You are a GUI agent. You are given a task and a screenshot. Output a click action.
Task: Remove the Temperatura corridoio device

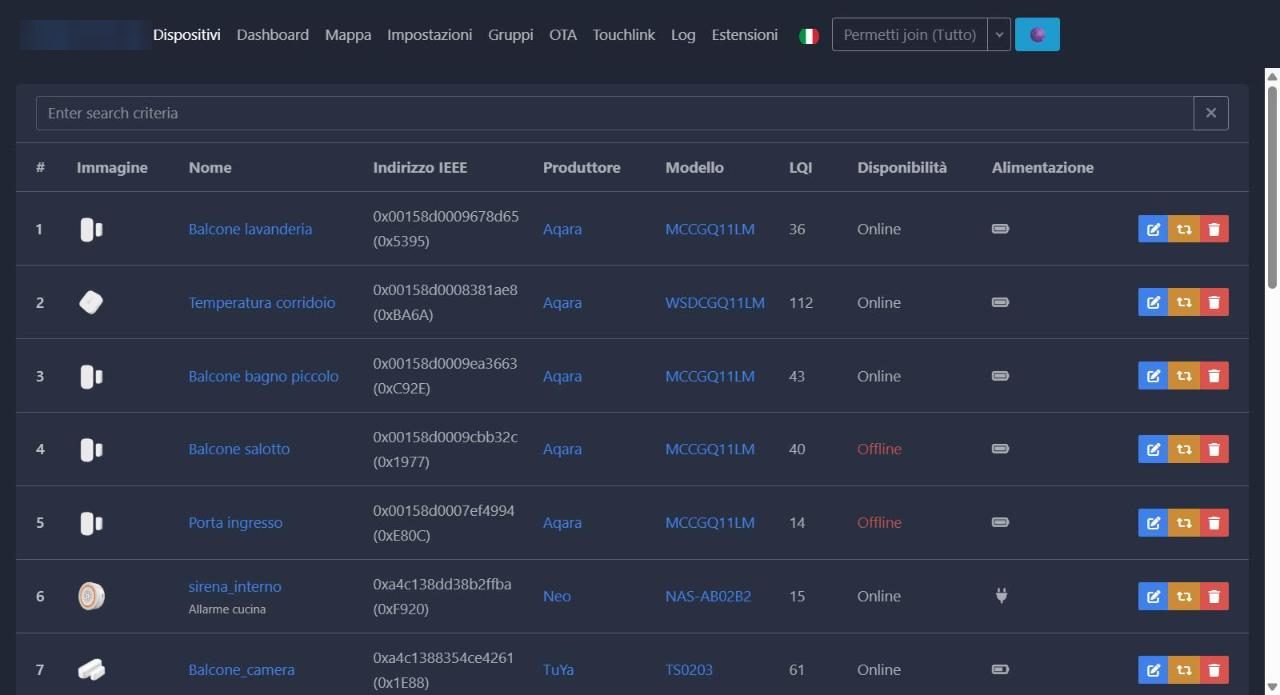[1214, 302]
